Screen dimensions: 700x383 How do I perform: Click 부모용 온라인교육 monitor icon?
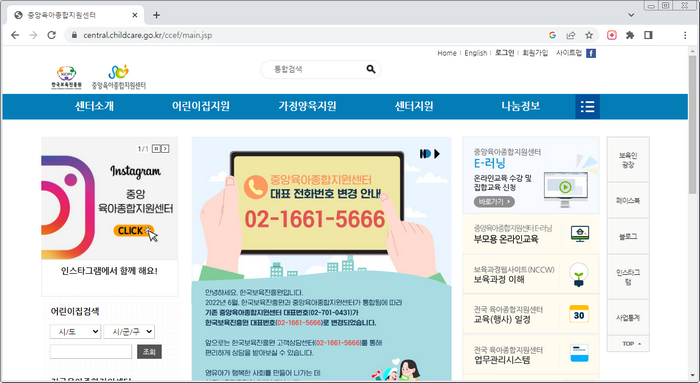click(579, 233)
